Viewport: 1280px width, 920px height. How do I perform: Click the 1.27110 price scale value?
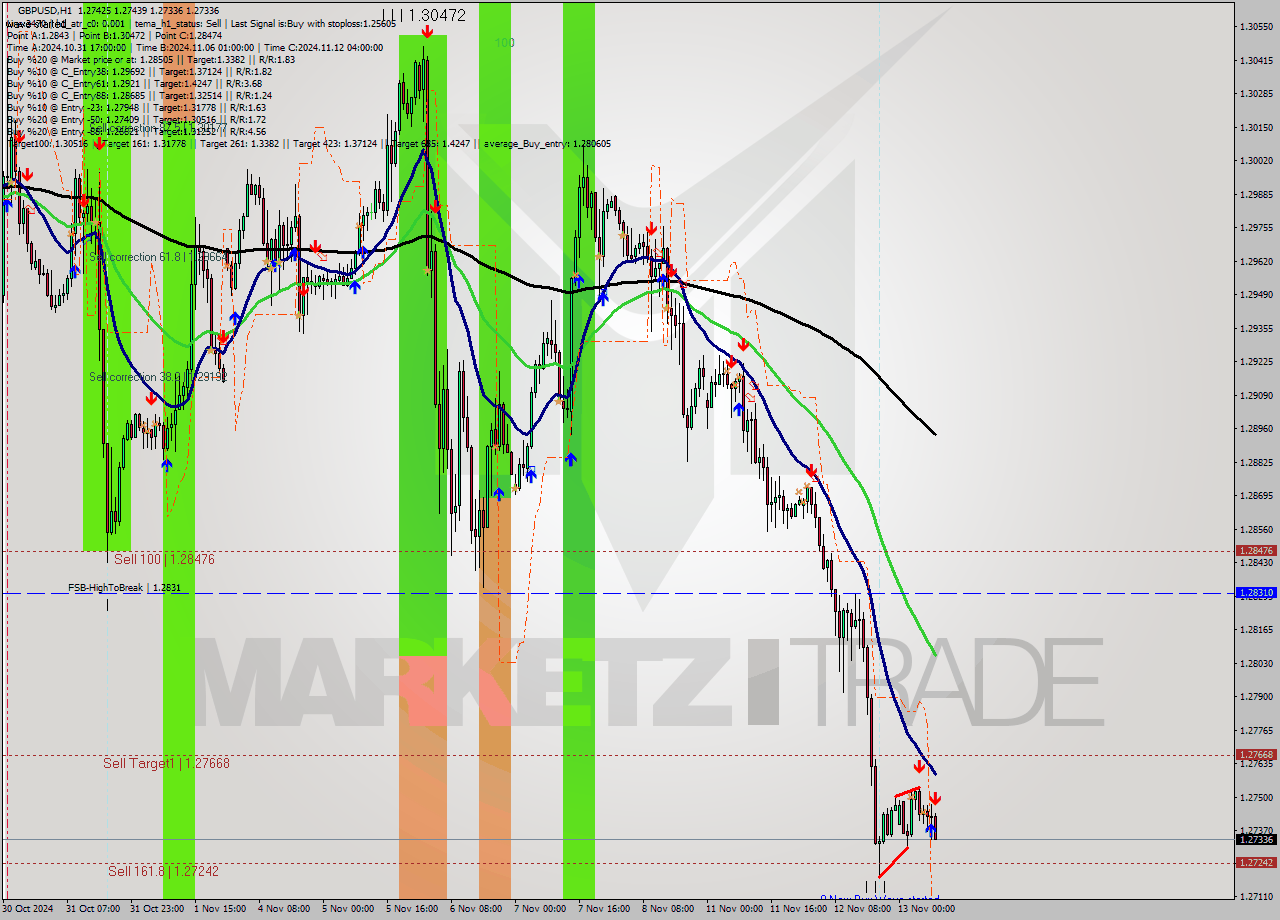pos(1256,897)
